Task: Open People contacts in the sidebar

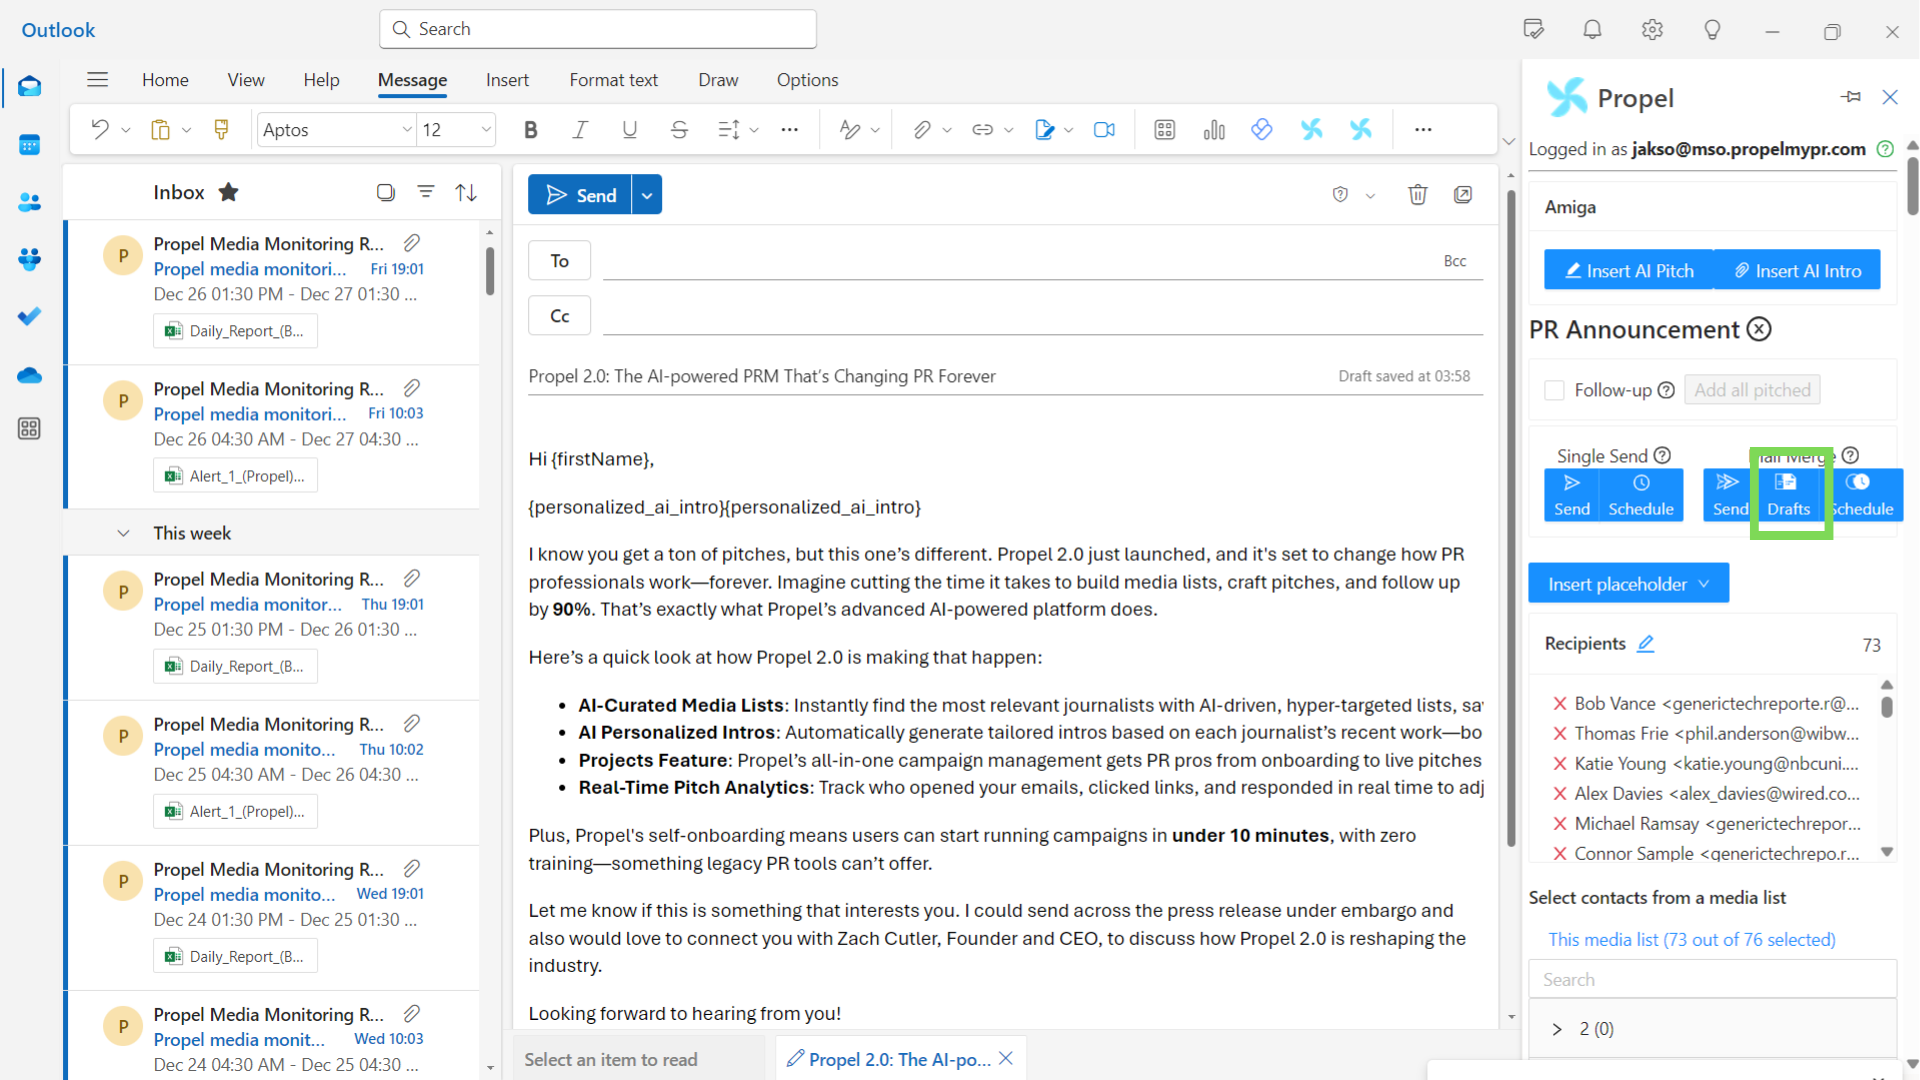Action: pos(29,203)
